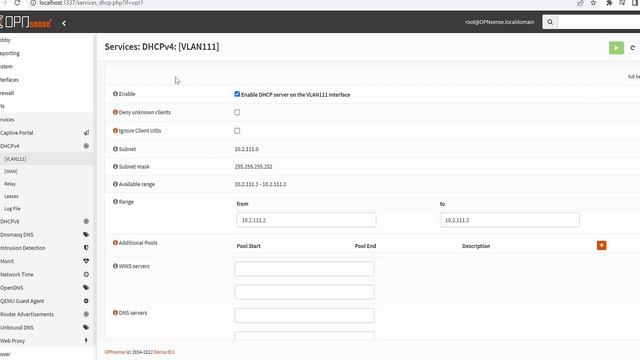Click the DHCPv4 bullseye icon
The width and height of the screenshot is (640, 360).
click(x=86, y=146)
